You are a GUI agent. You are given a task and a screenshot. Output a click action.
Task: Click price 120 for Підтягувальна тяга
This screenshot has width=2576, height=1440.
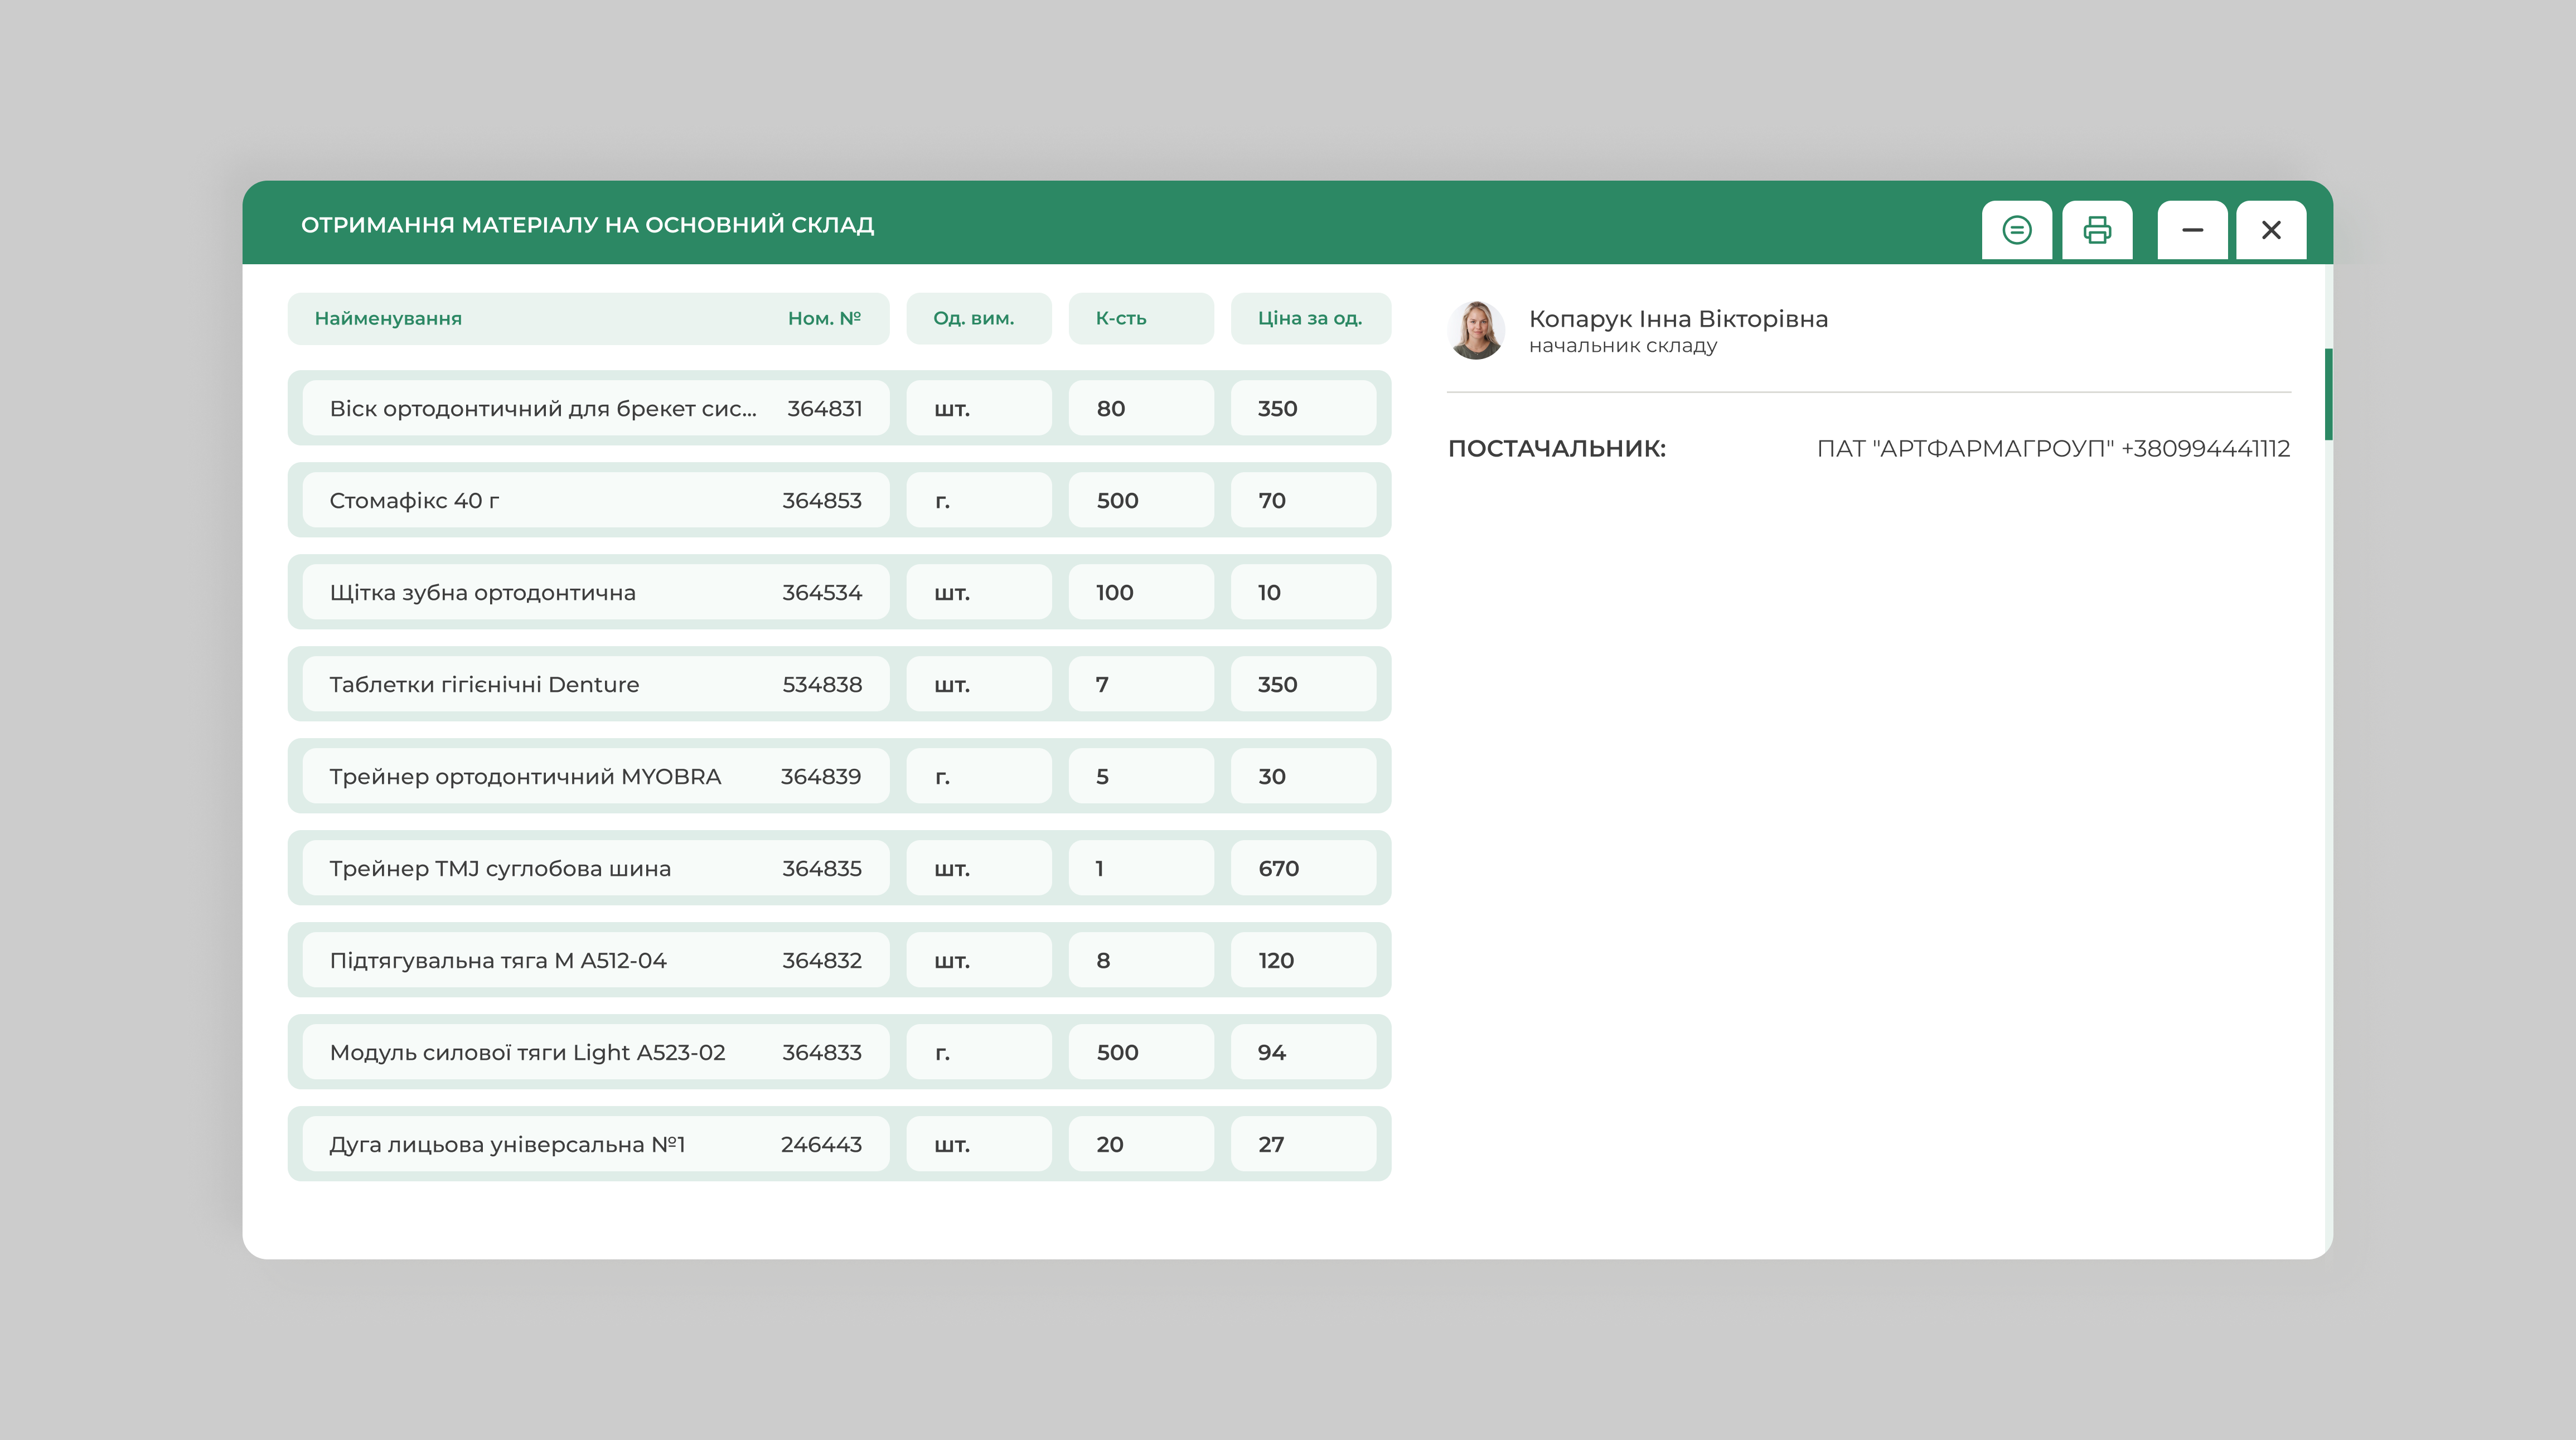point(1302,960)
